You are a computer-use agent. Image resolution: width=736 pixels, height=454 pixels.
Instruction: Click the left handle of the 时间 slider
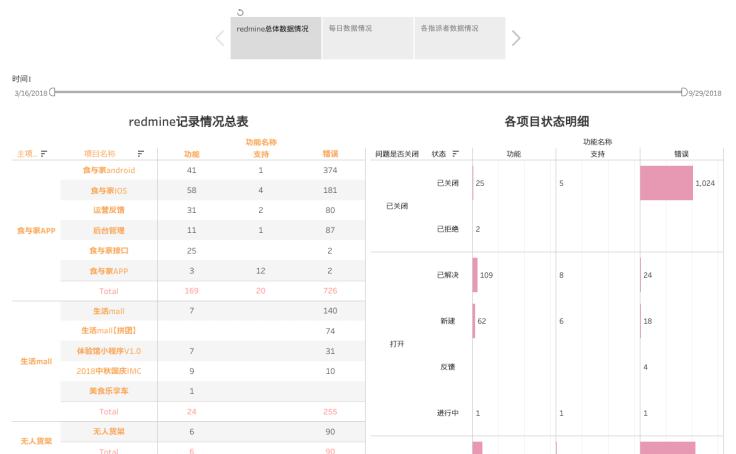pos(53,92)
